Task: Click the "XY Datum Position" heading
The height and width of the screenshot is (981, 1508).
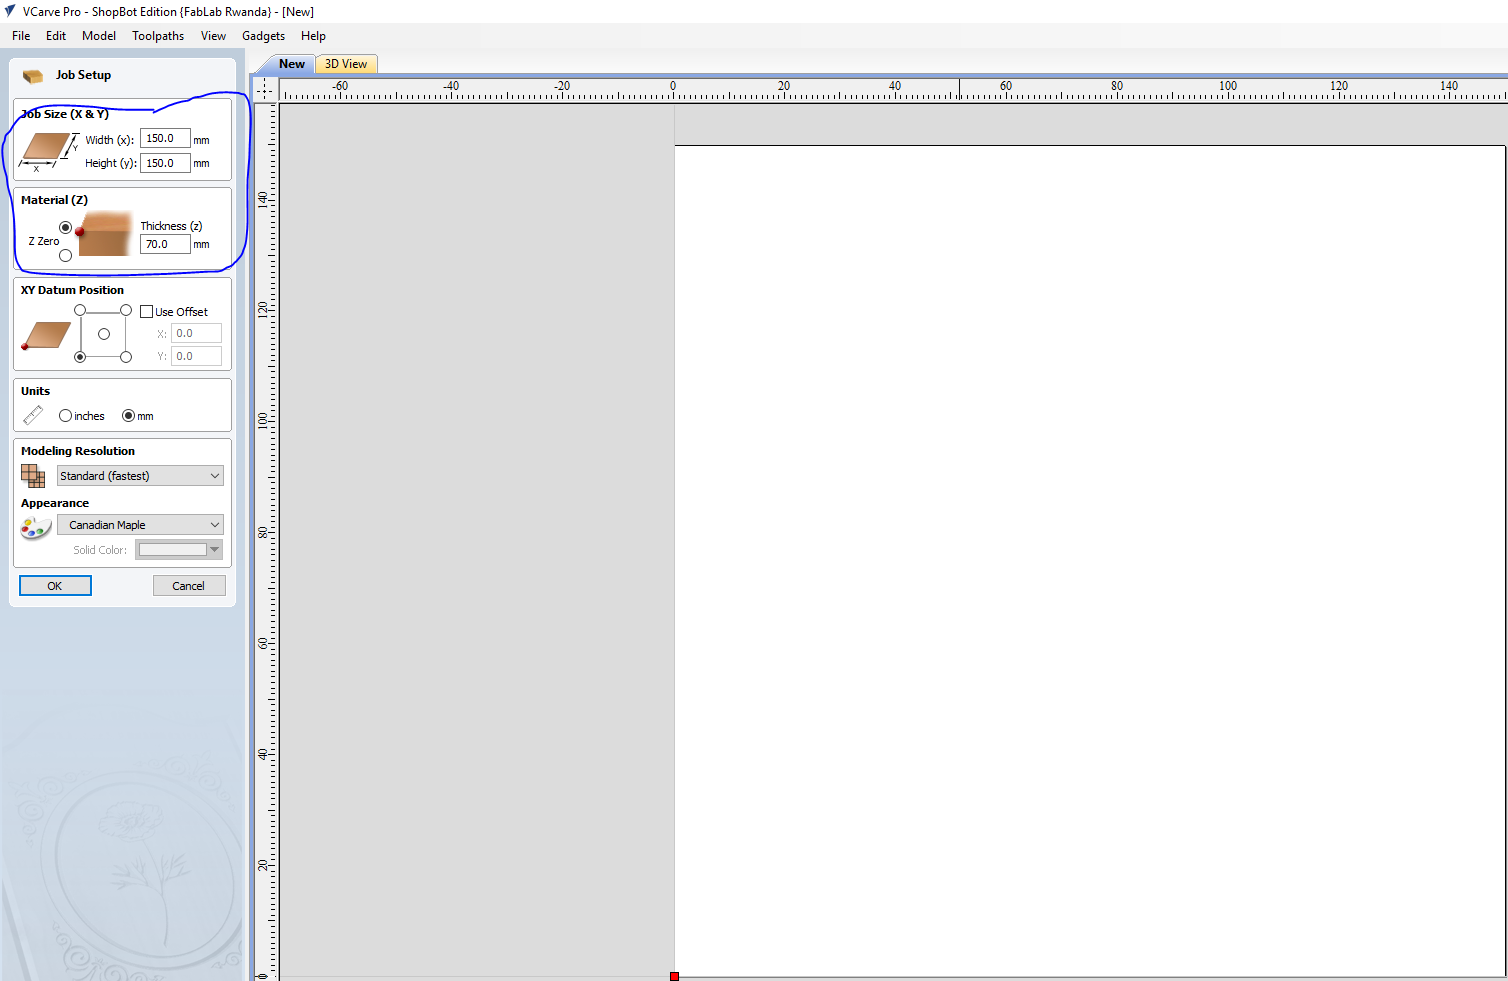Action: click(72, 290)
